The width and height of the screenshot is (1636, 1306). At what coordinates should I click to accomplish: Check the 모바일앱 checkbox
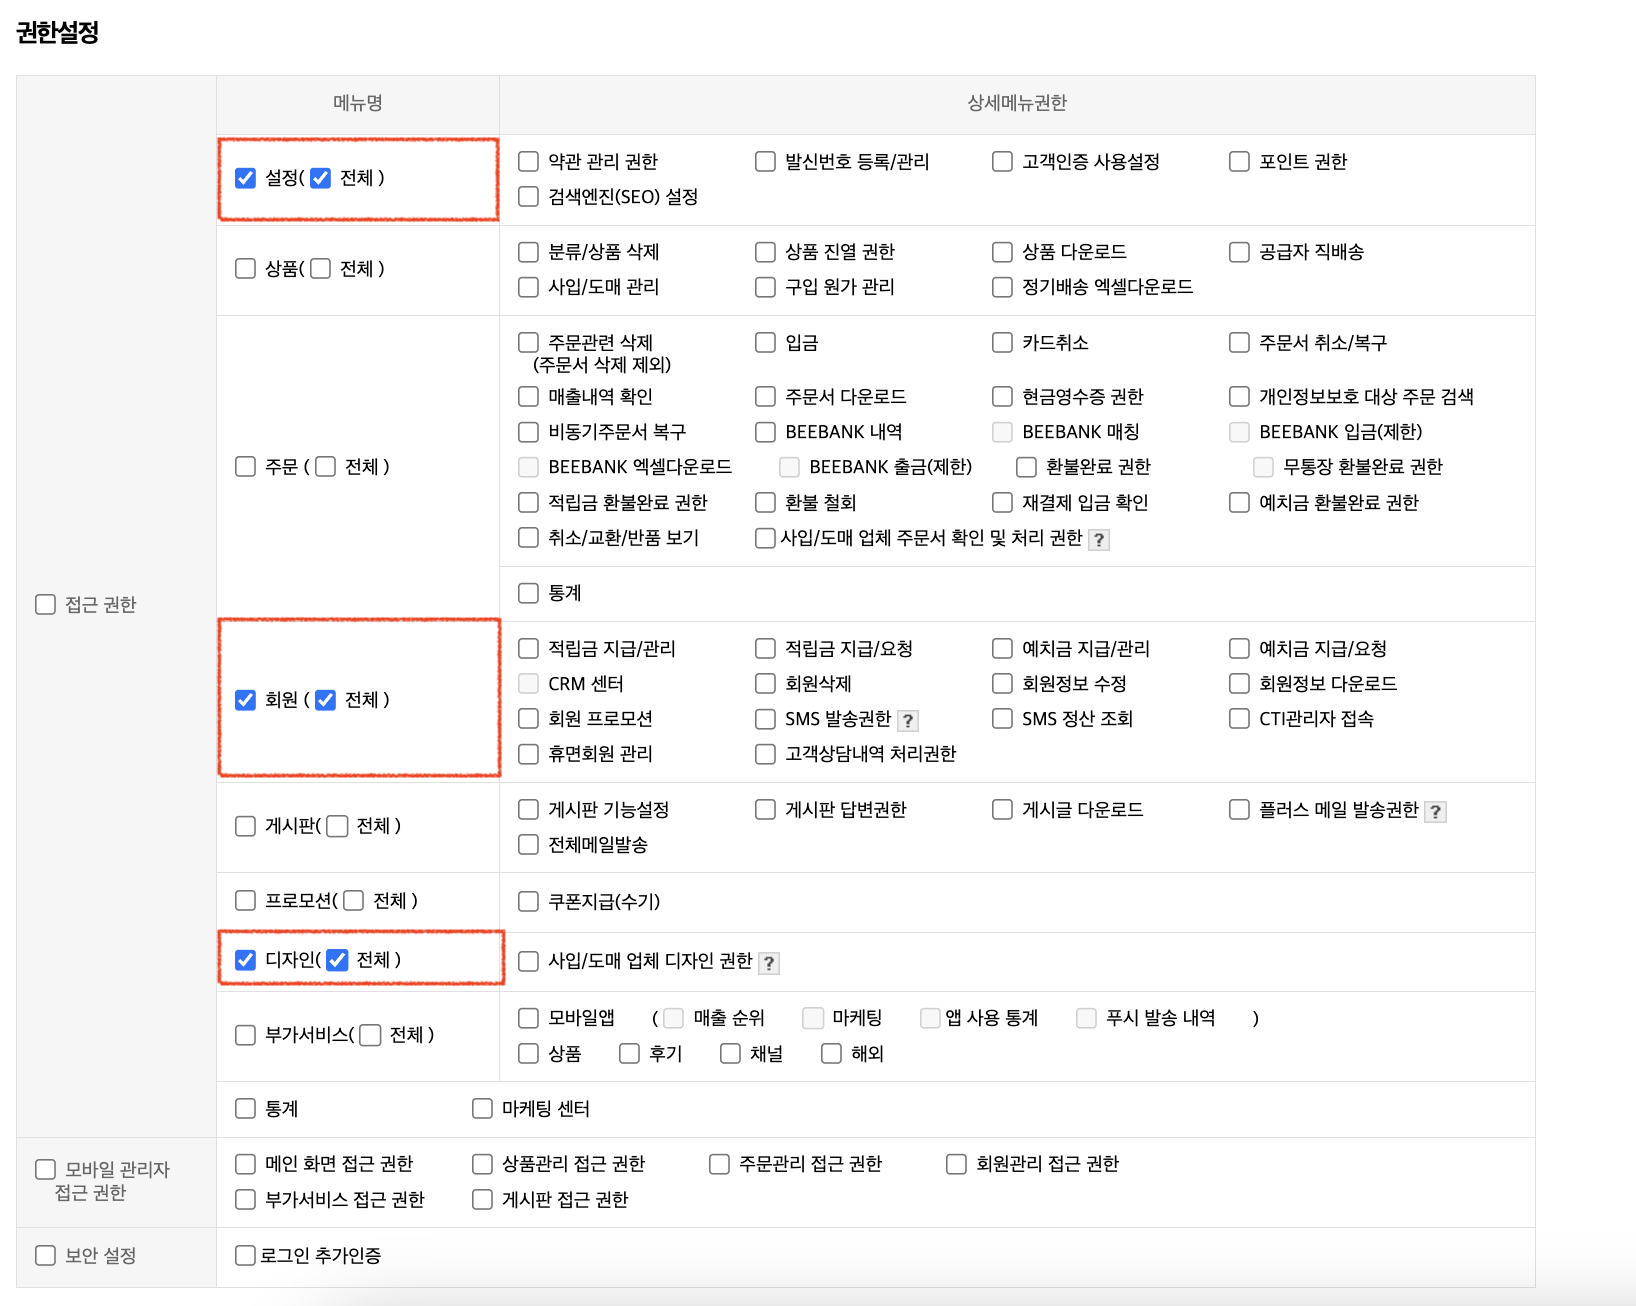[x=528, y=1018]
